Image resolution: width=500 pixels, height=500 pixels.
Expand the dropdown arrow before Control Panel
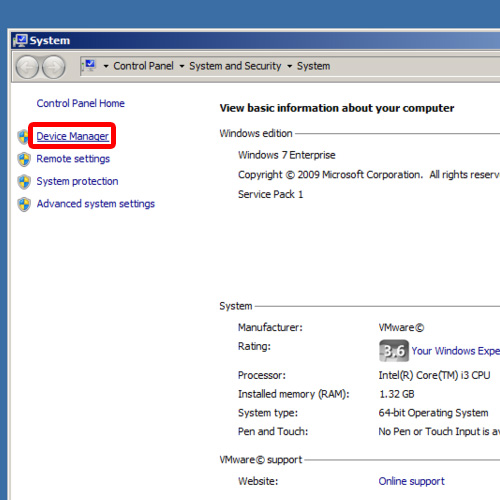click(x=106, y=66)
